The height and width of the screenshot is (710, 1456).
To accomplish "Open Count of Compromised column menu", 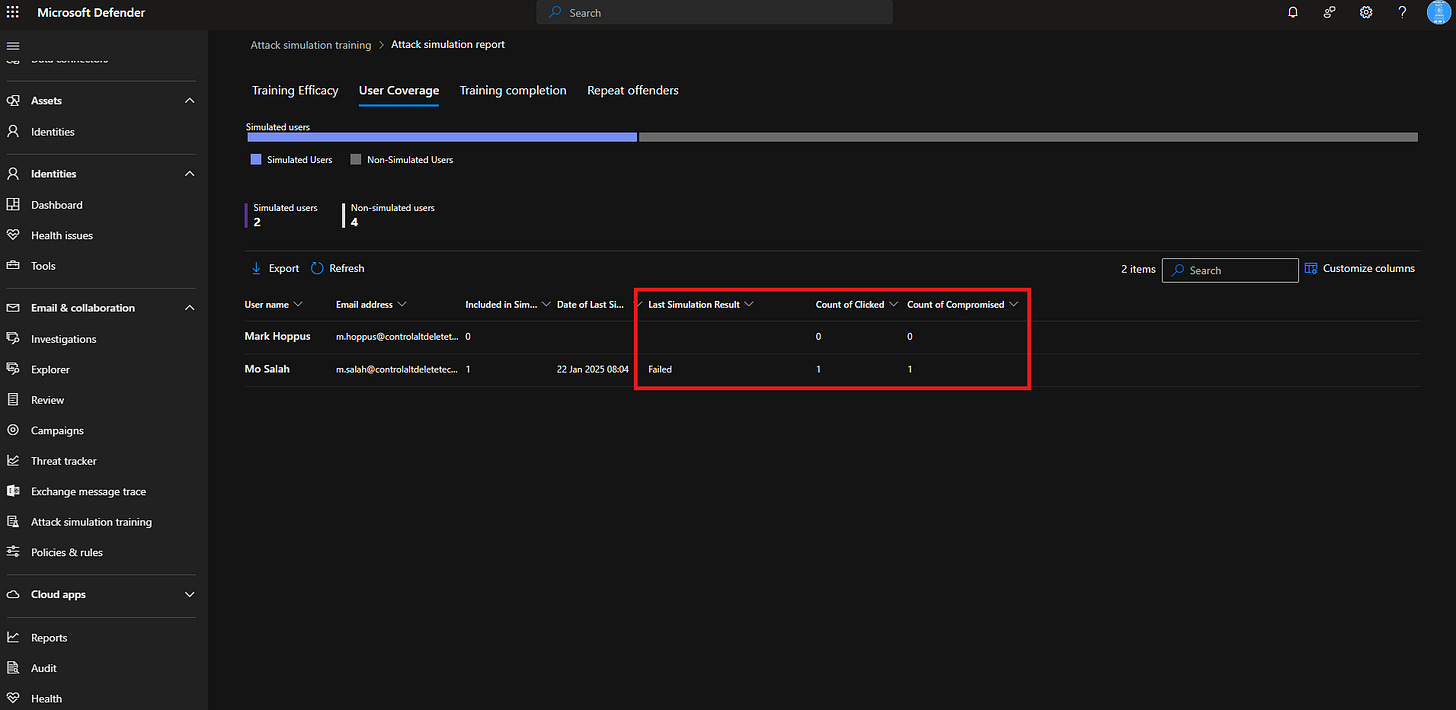I will (x=1014, y=304).
